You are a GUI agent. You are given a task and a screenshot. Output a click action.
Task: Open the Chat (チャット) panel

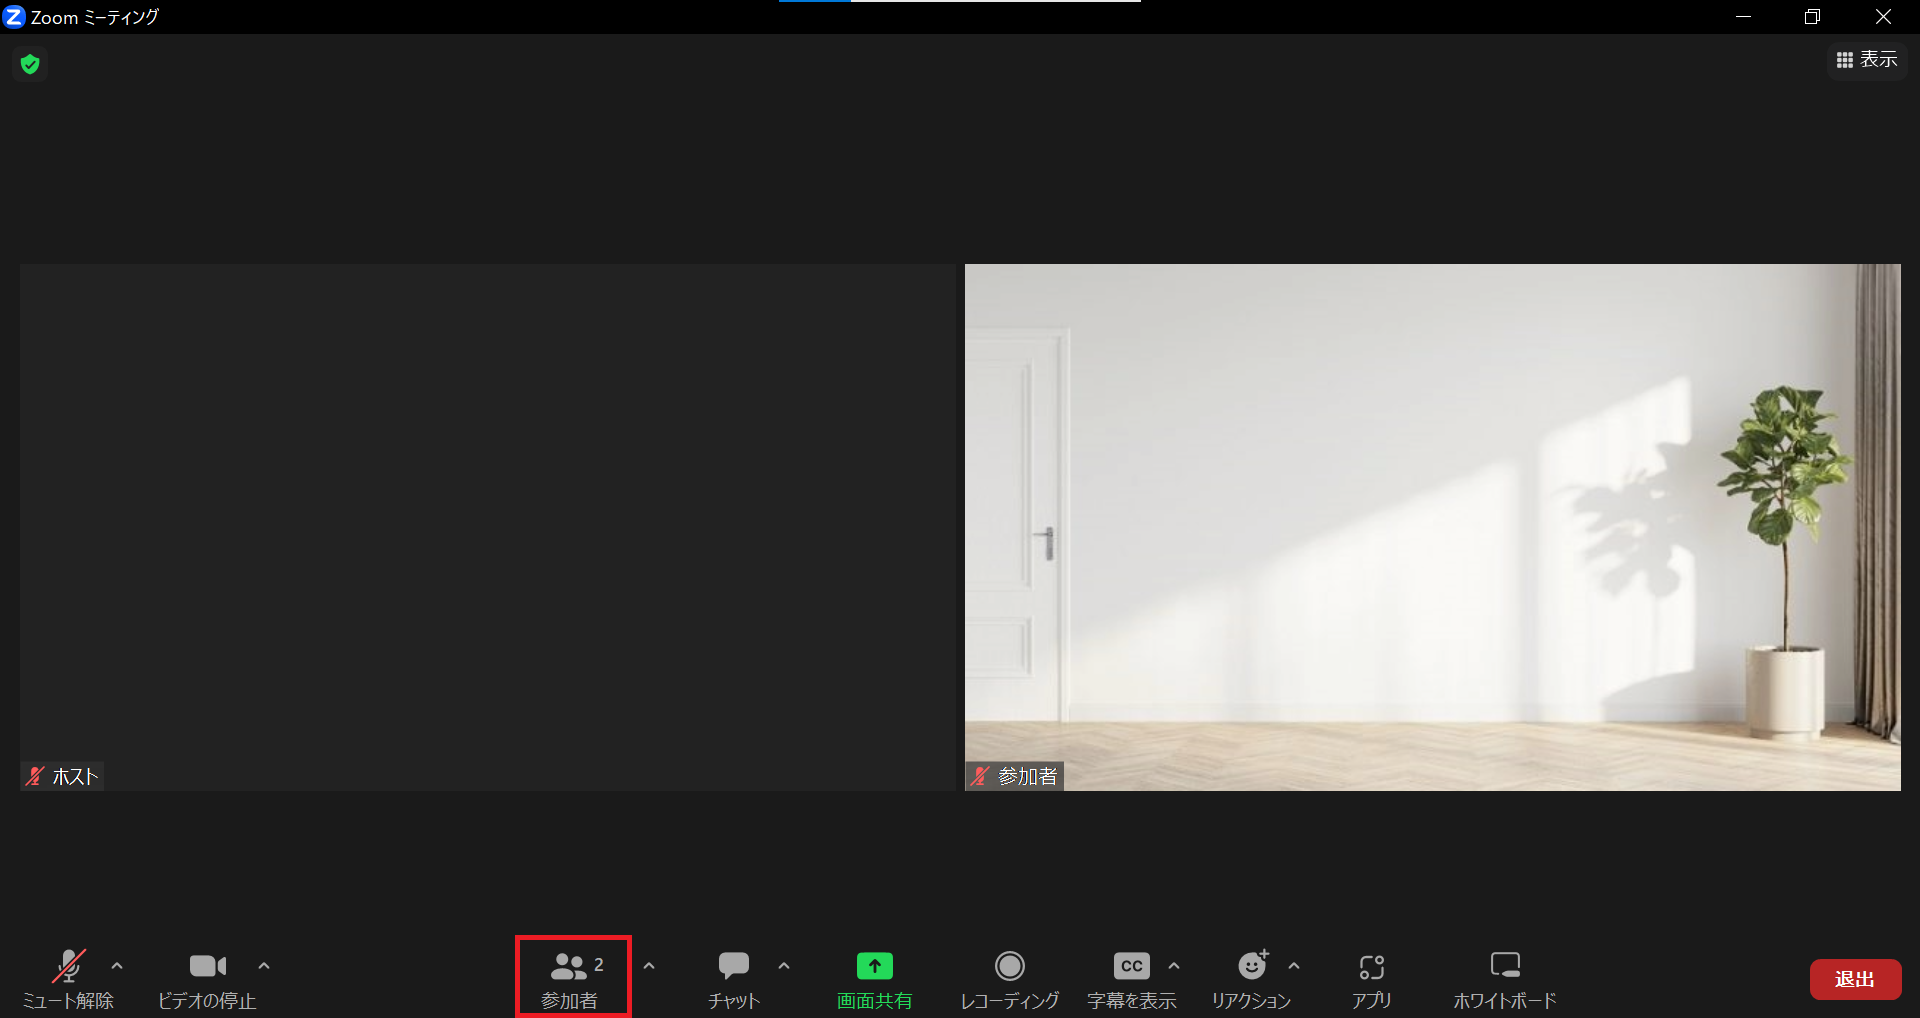click(x=734, y=978)
